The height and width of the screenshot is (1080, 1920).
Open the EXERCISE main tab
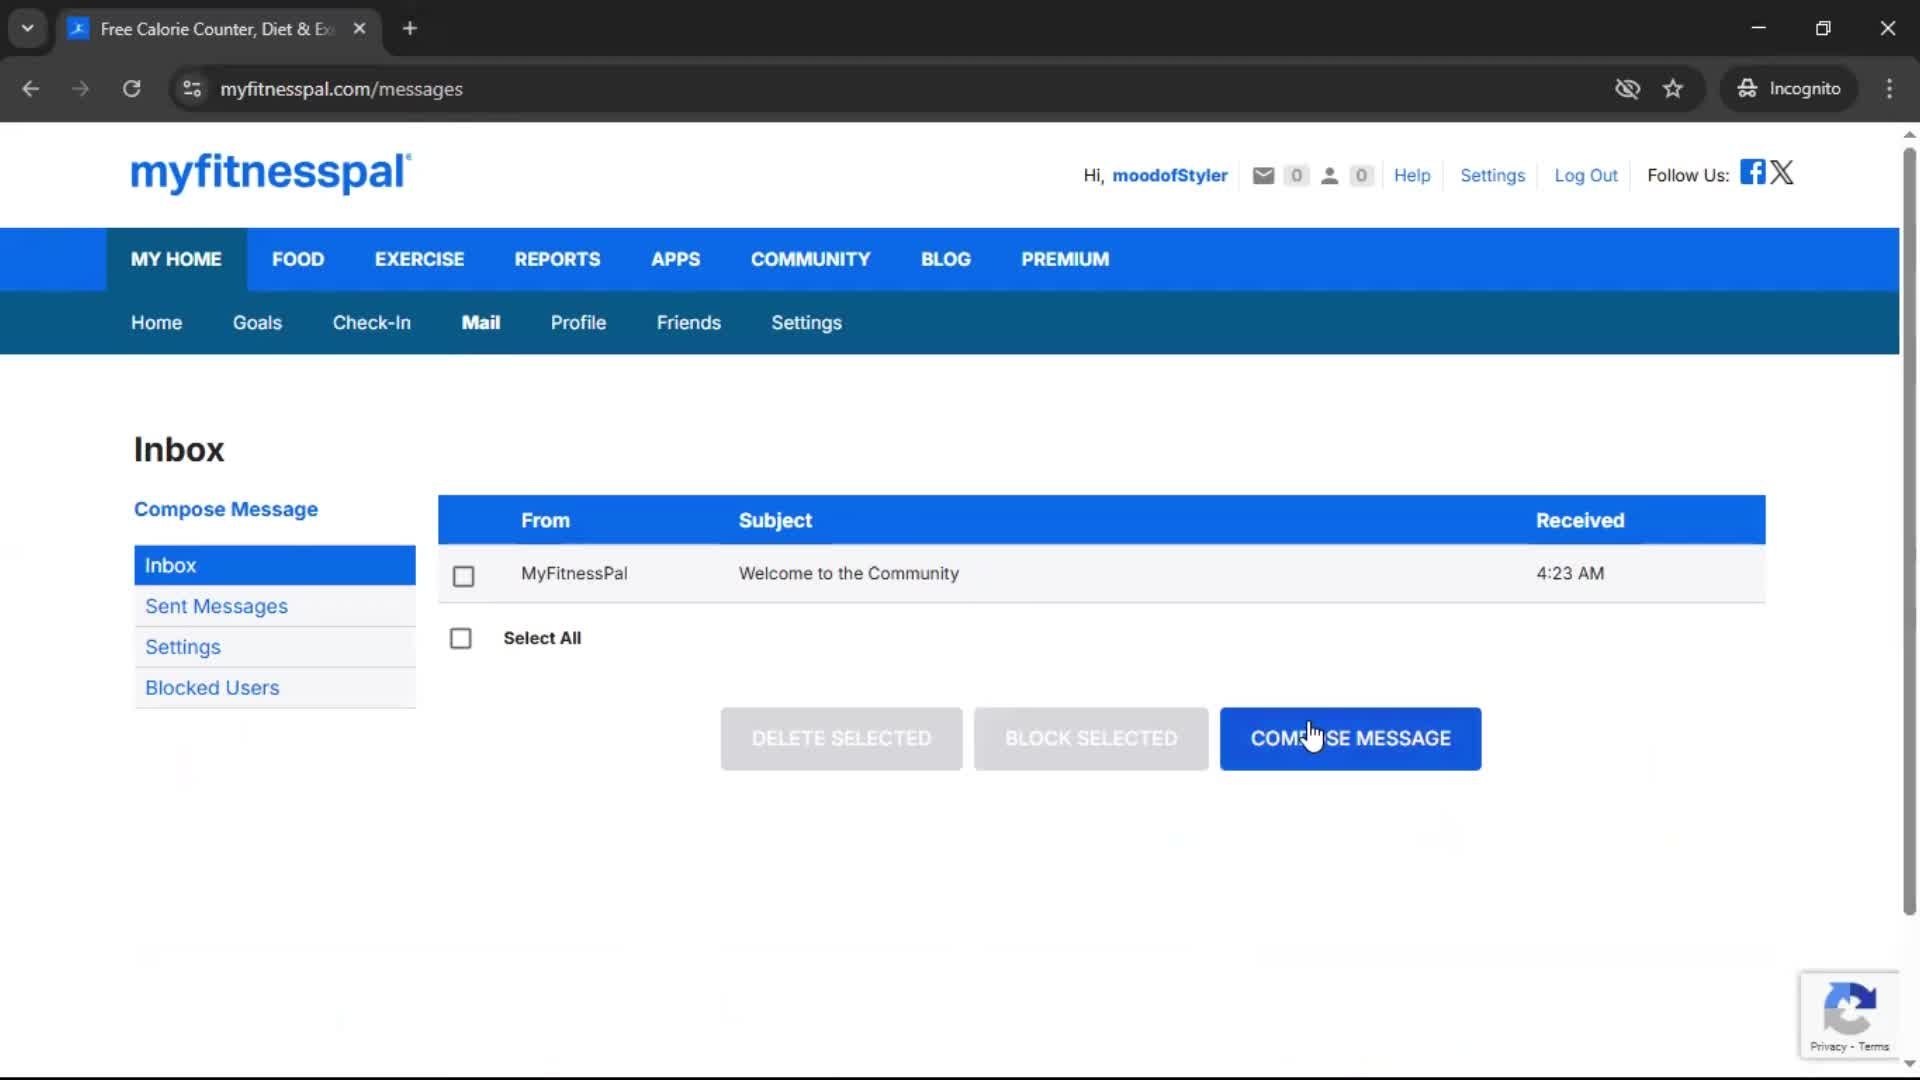[x=419, y=259]
